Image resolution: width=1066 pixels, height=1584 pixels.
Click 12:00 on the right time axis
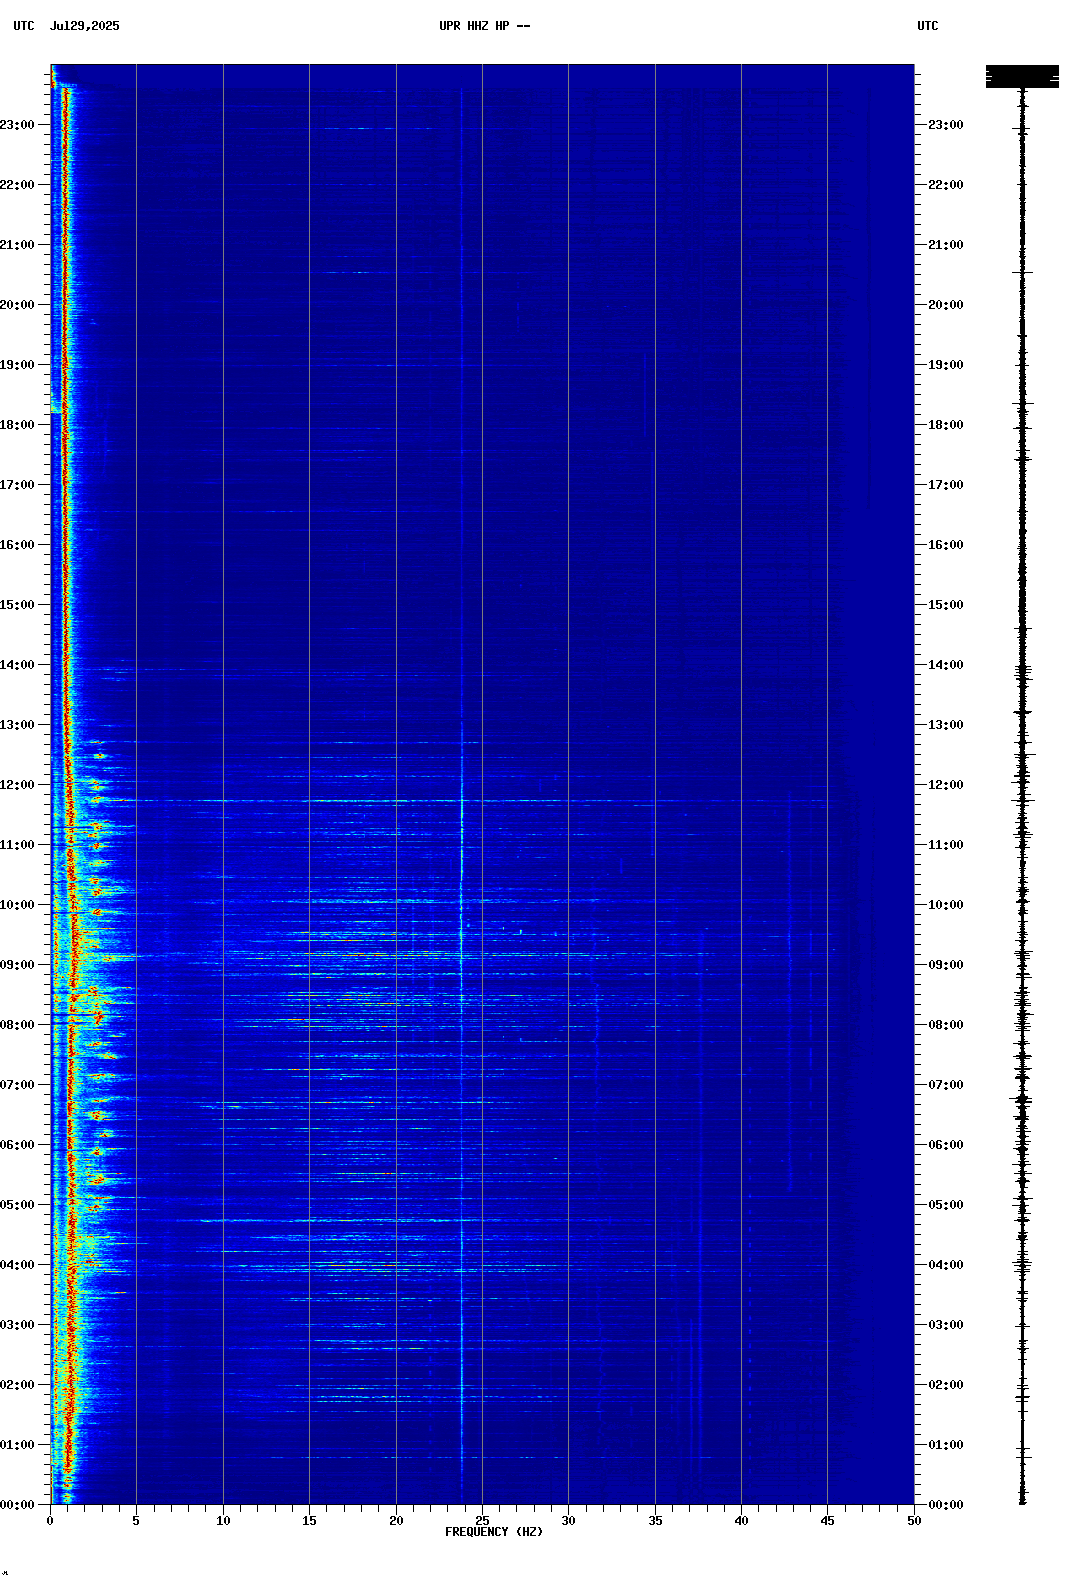[946, 785]
